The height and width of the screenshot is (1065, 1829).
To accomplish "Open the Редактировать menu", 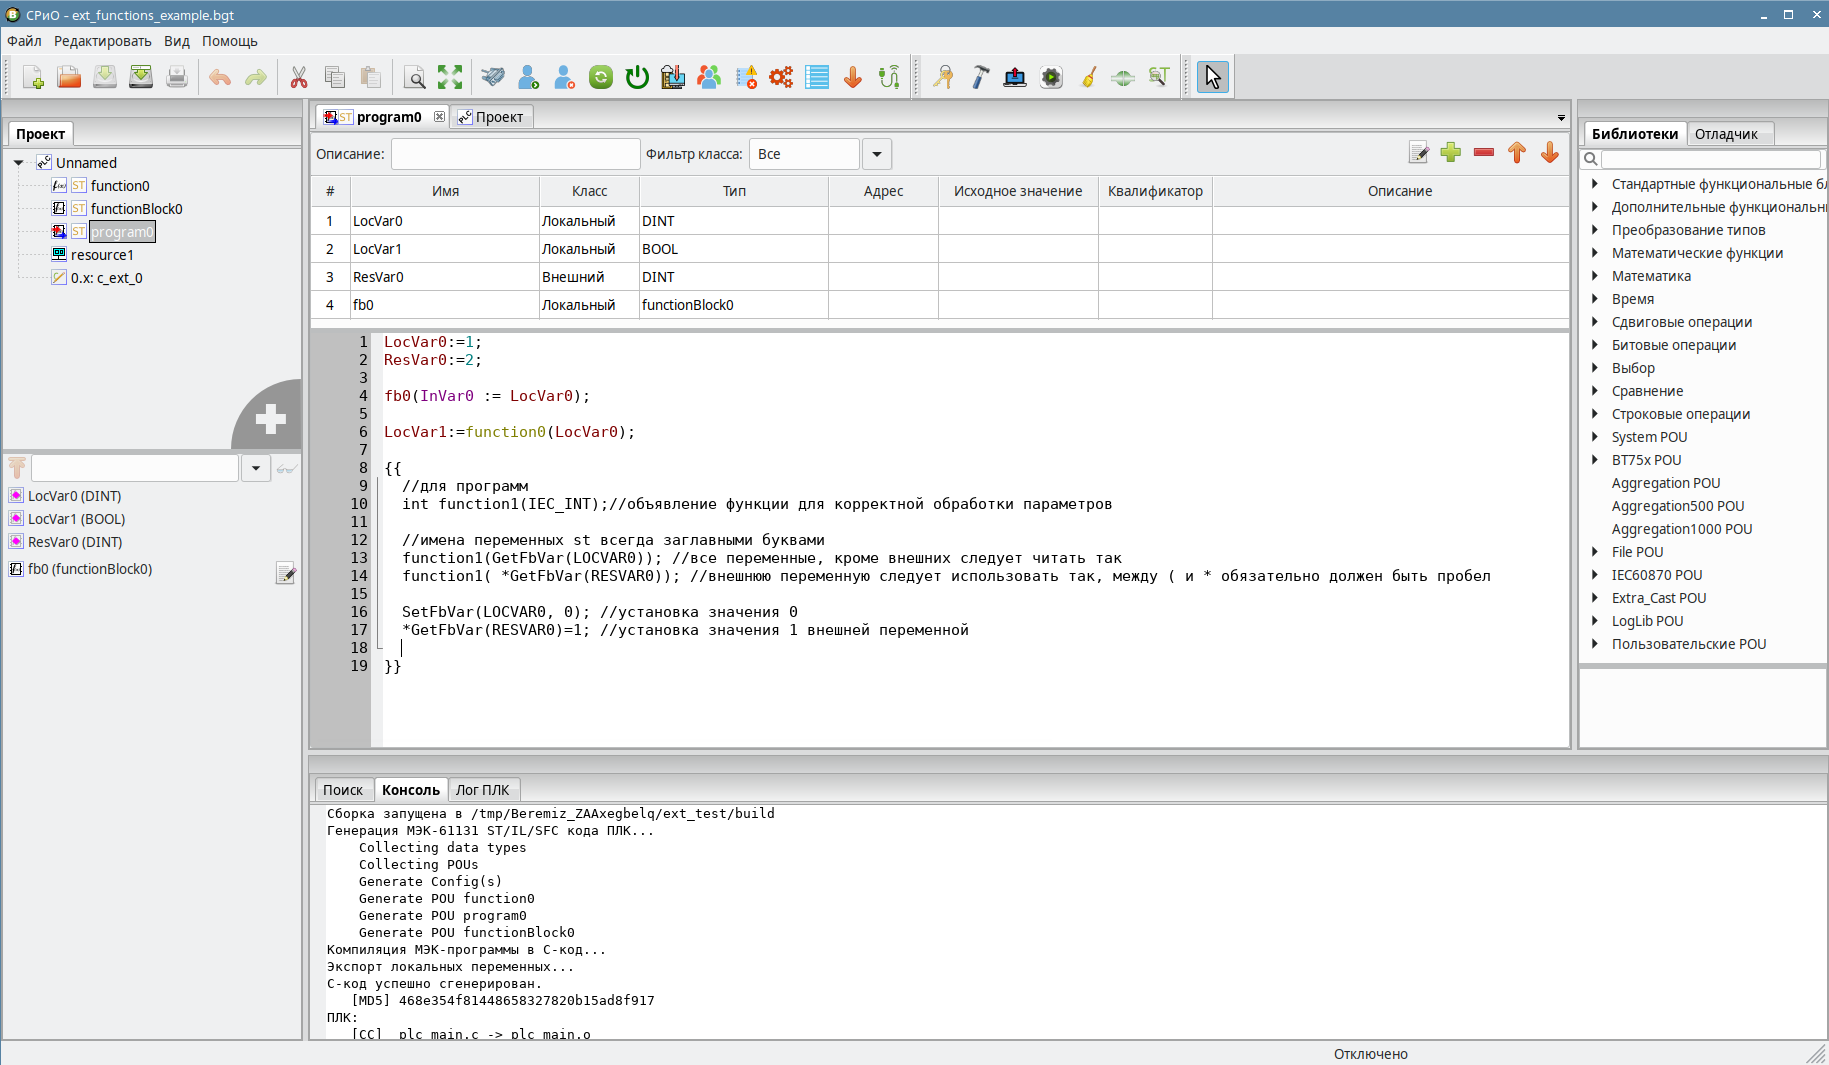I will tap(103, 41).
